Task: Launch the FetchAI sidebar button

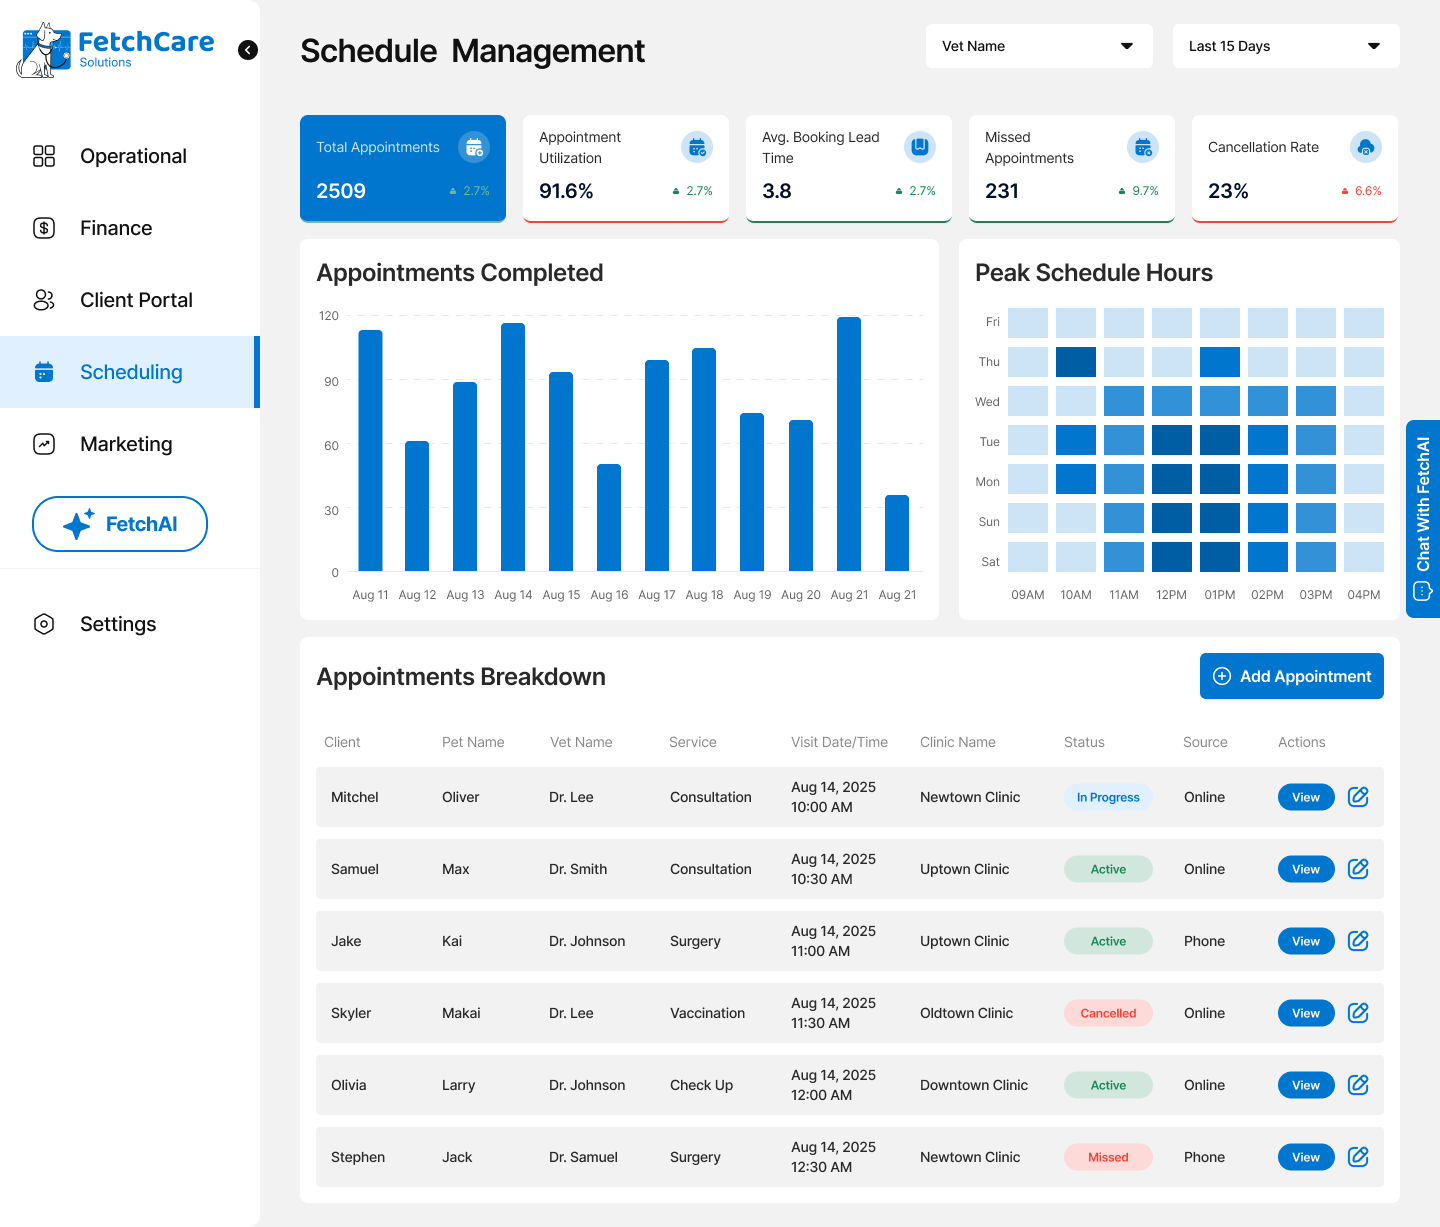Action: click(x=120, y=524)
